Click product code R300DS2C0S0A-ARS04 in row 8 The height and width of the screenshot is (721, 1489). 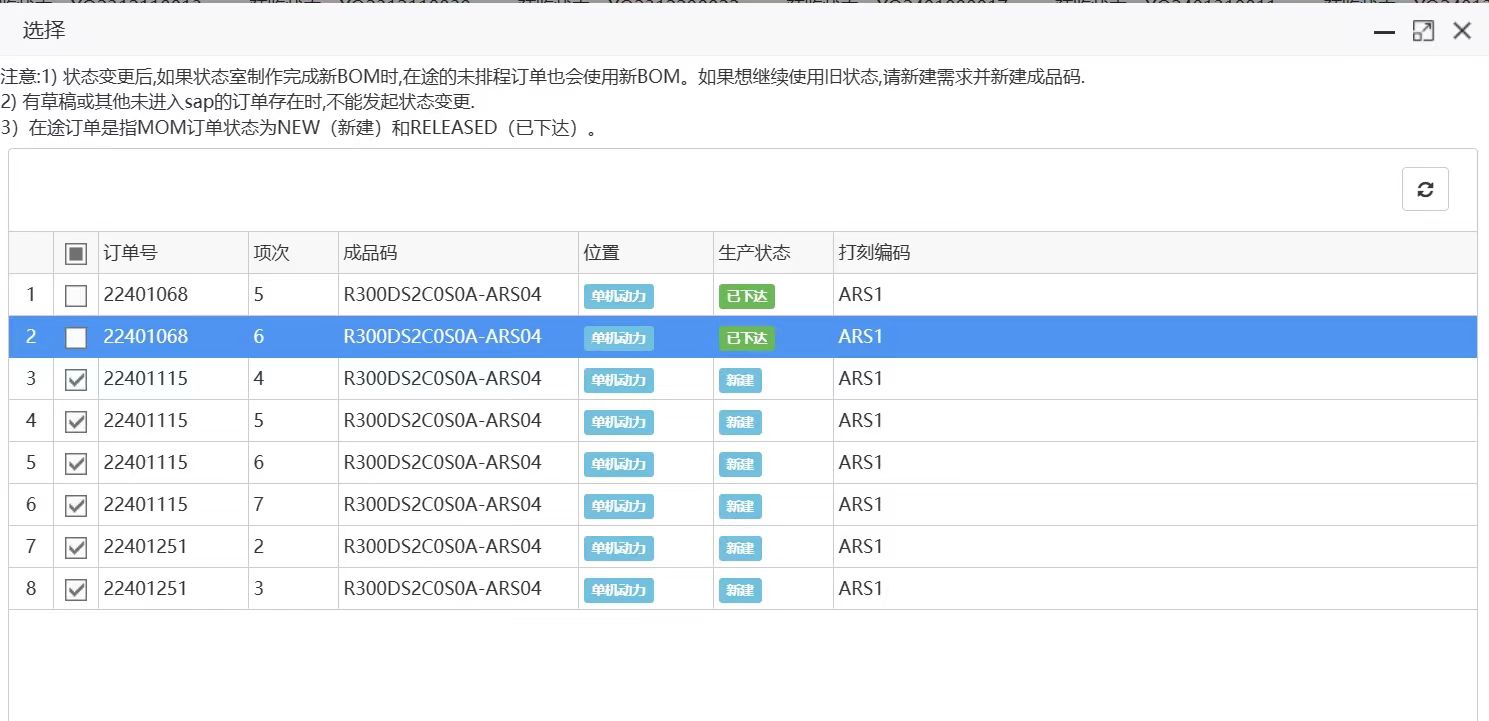(442, 589)
